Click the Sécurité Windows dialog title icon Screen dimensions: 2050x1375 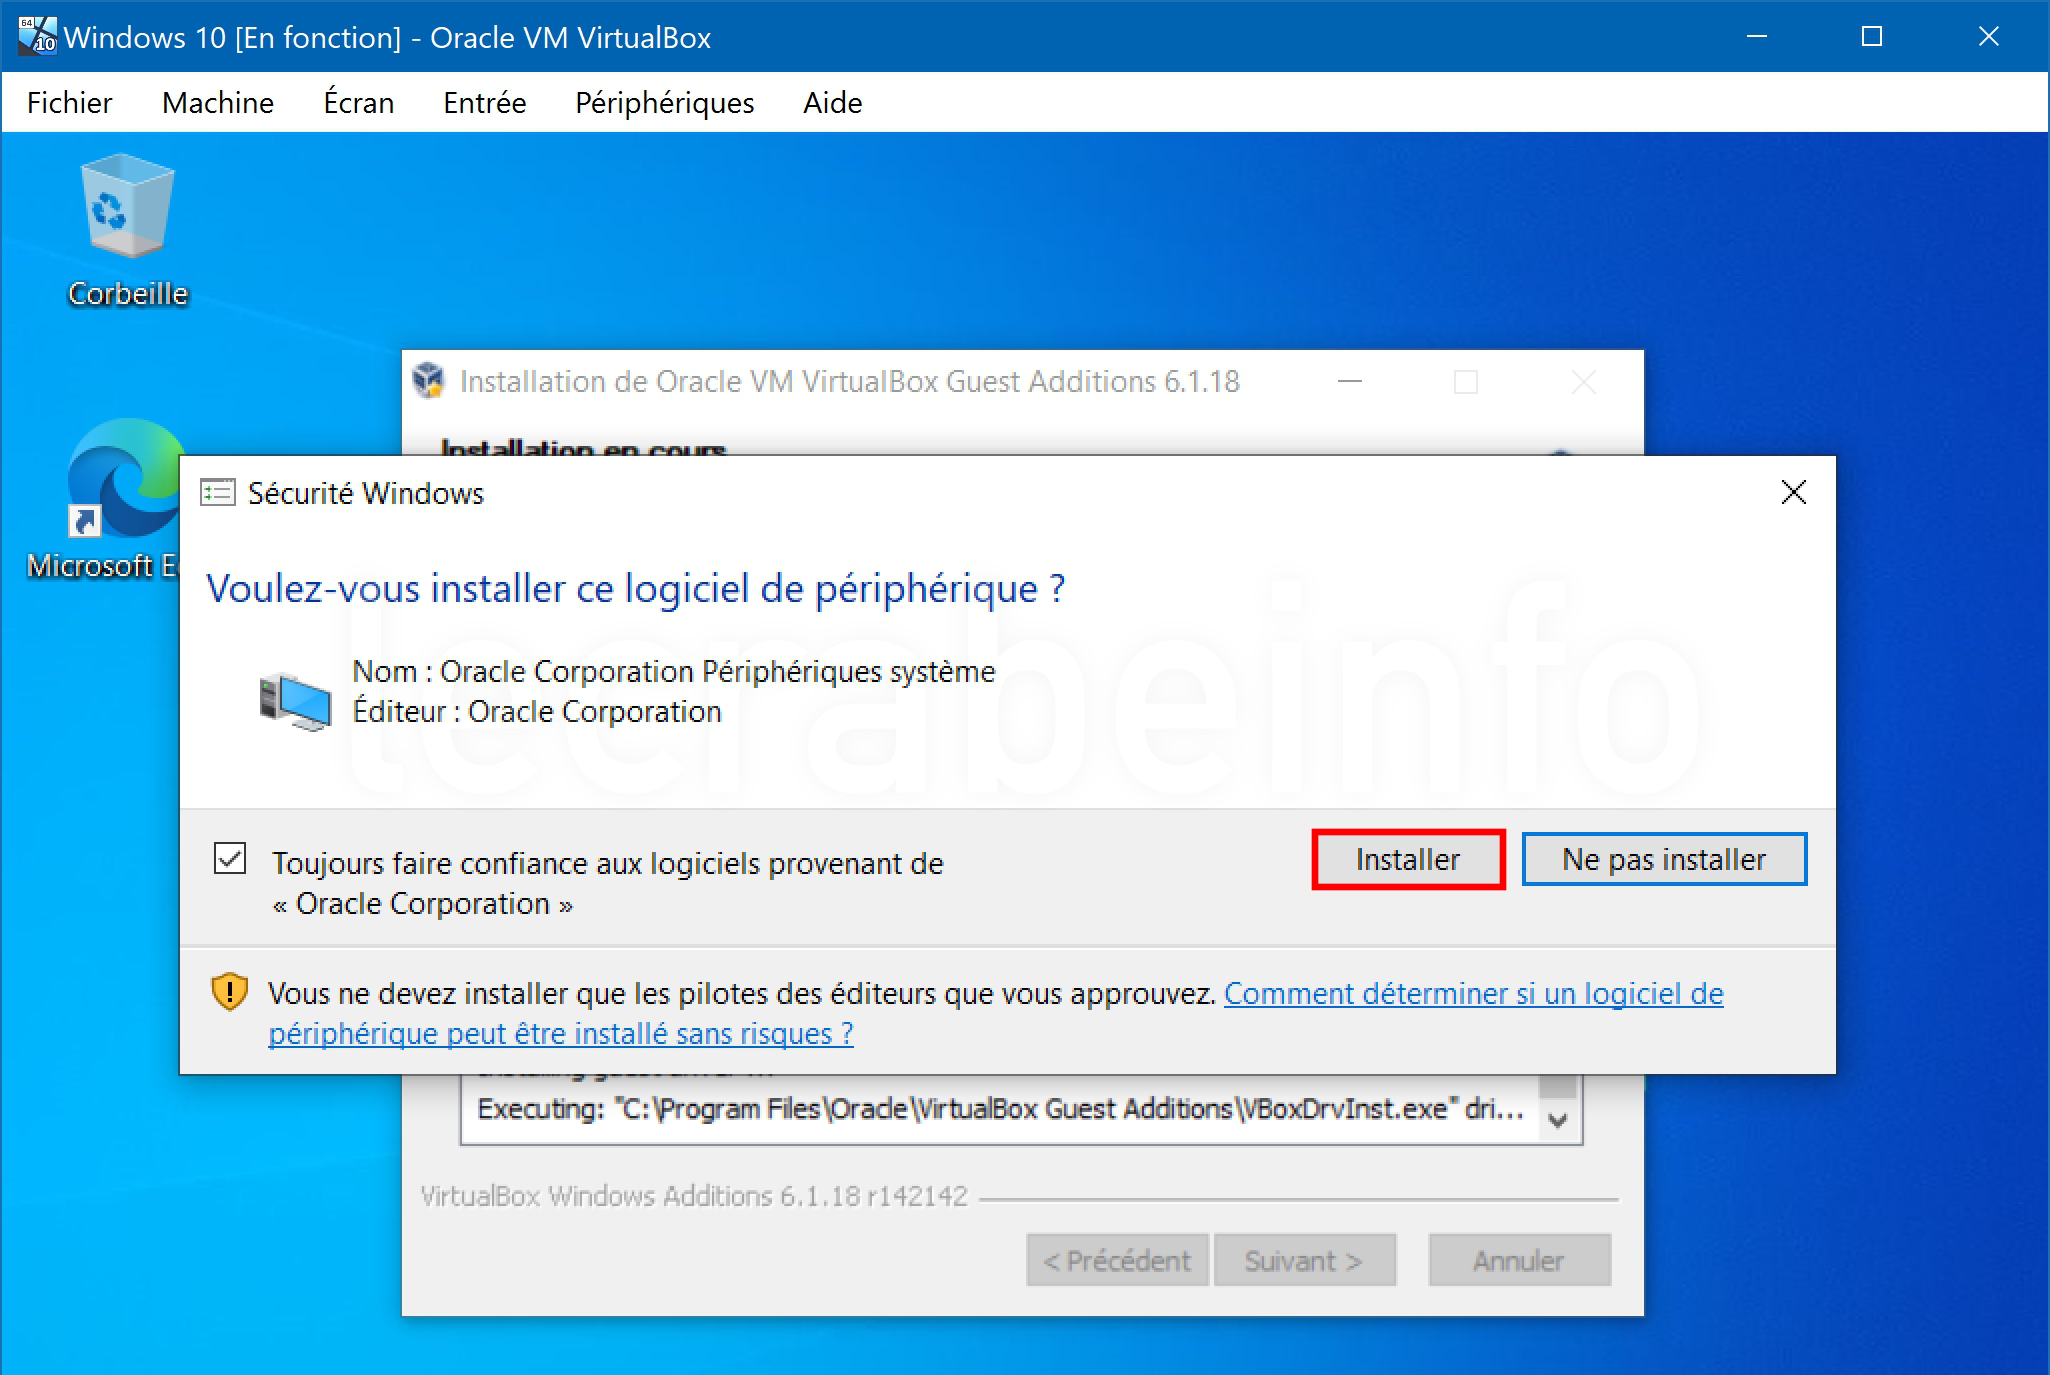(x=218, y=493)
